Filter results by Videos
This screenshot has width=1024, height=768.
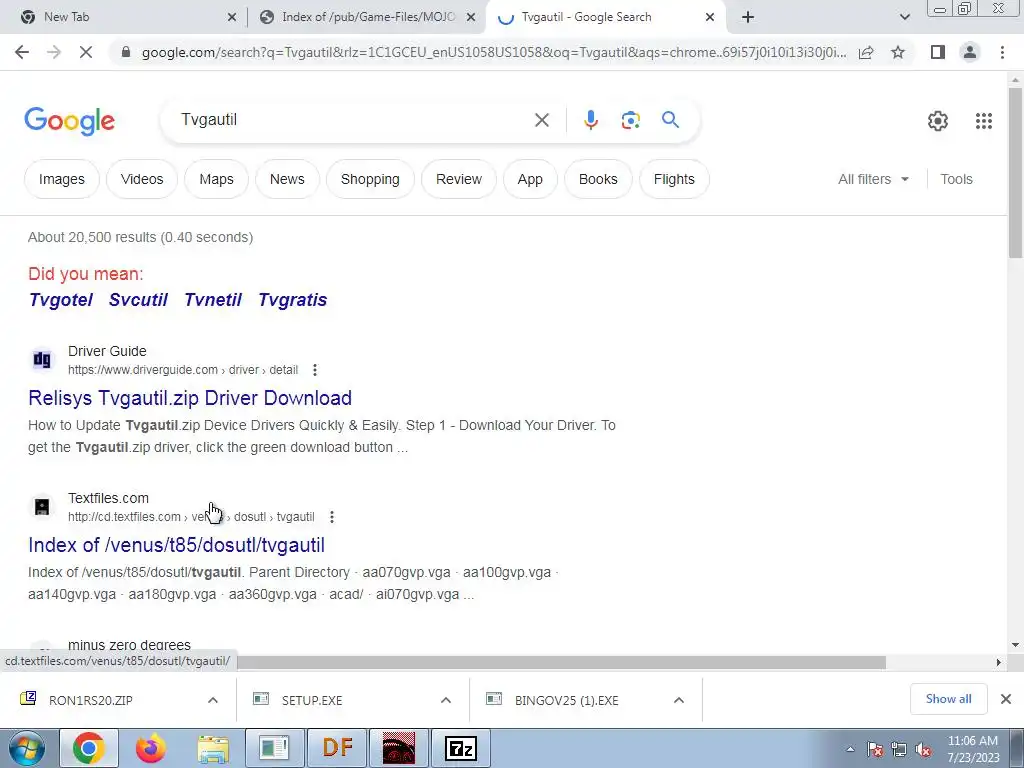pos(142,179)
